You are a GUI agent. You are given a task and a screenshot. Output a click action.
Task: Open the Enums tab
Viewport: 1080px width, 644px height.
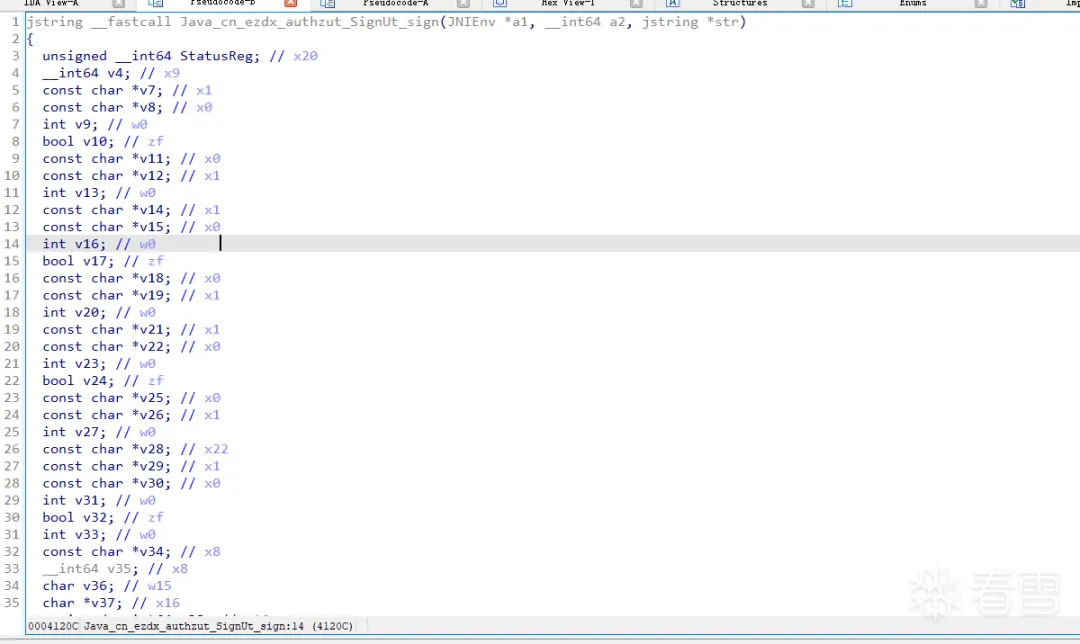913,3
